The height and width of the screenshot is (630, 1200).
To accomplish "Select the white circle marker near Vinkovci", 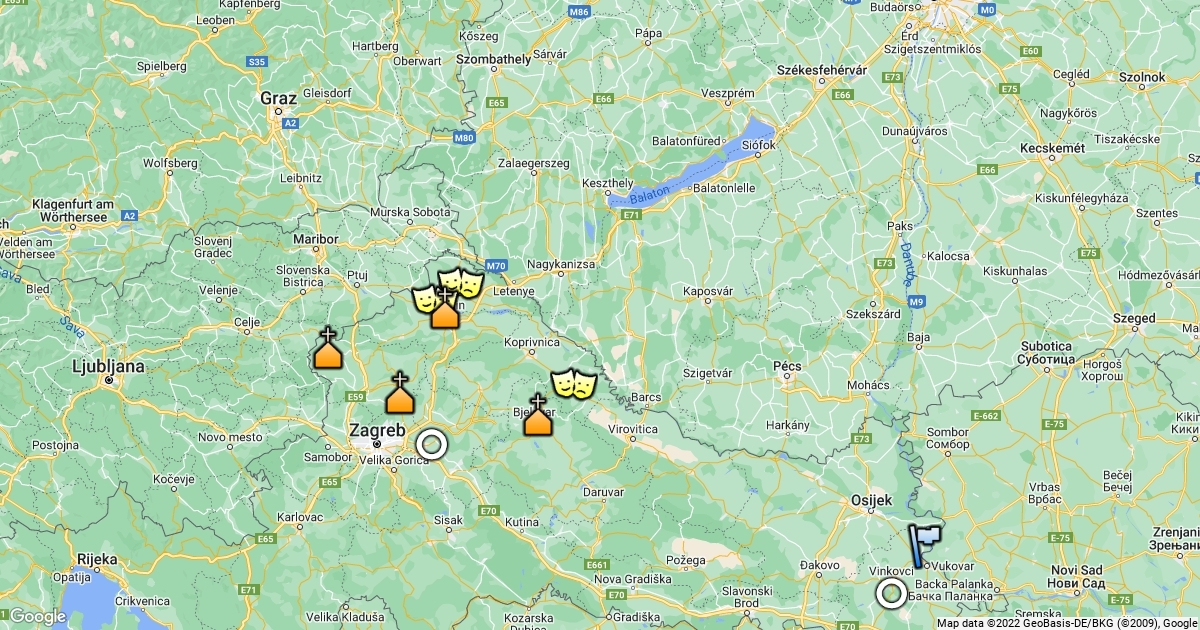I will (x=891, y=593).
